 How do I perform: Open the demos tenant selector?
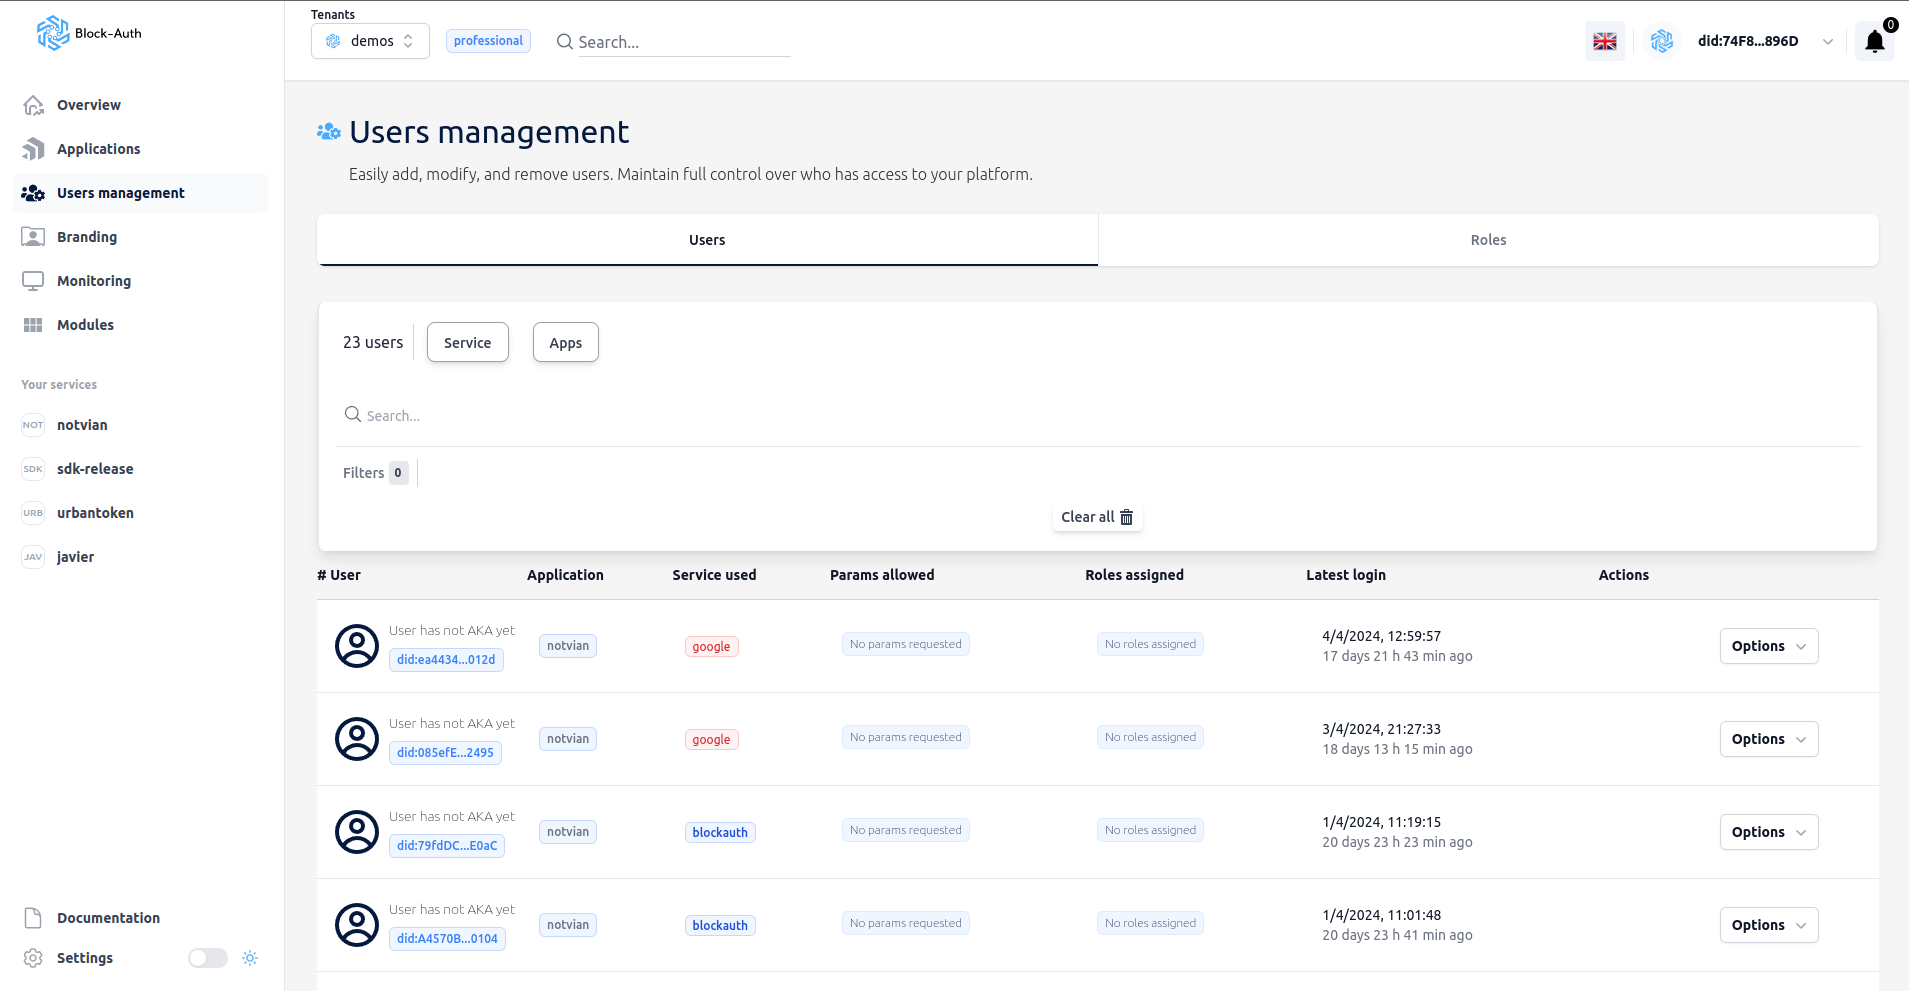pos(370,41)
